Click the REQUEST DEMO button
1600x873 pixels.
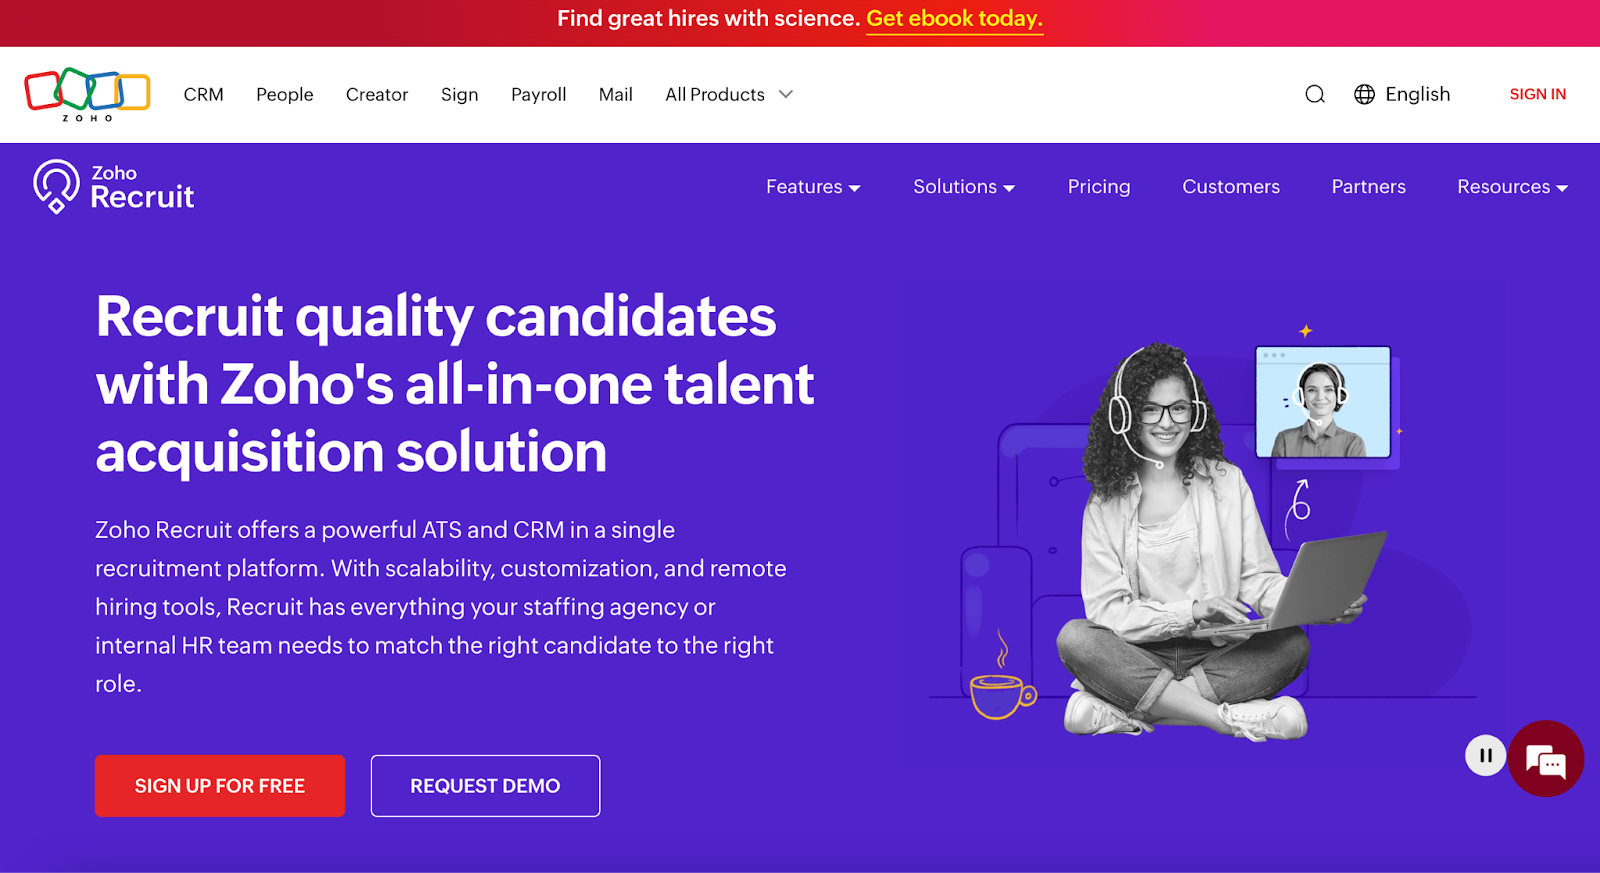pos(484,786)
